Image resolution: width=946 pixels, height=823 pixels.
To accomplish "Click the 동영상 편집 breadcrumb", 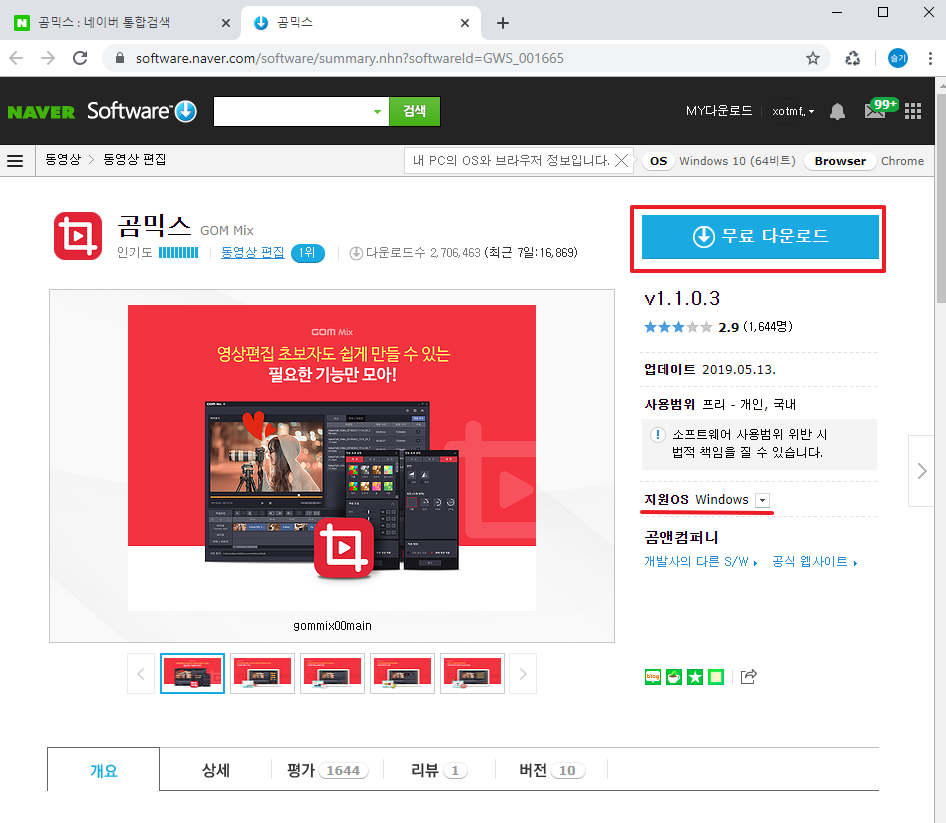I will 135,160.
